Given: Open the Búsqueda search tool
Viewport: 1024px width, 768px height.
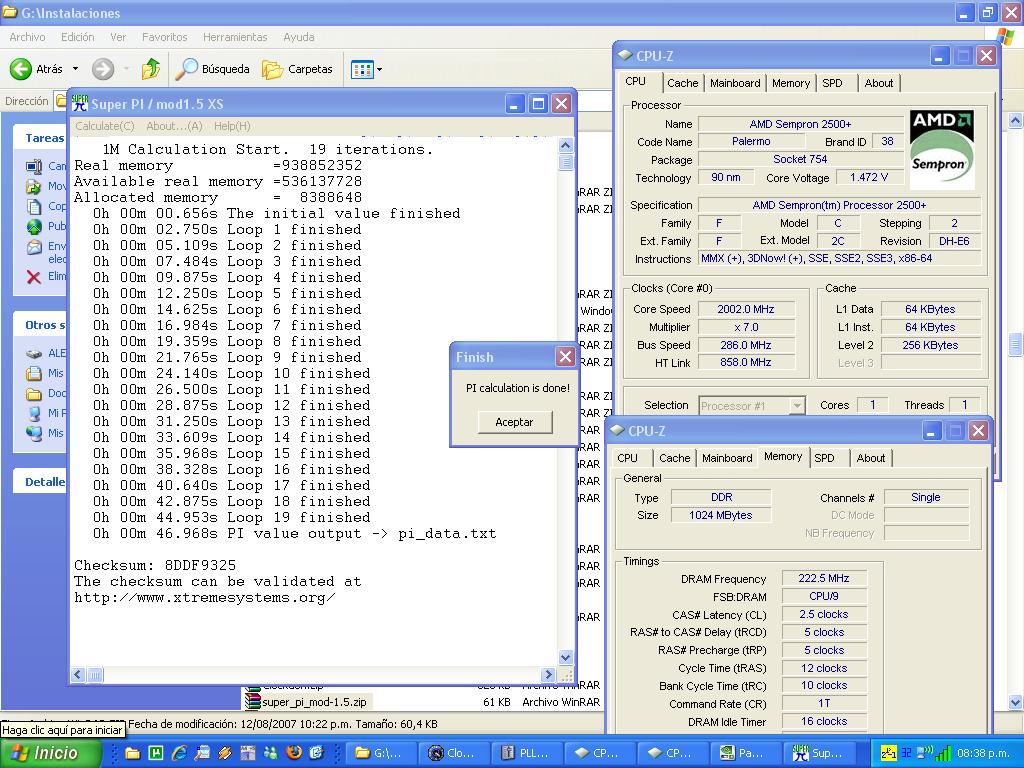Looking at the screenshot, I should point(212,69).
